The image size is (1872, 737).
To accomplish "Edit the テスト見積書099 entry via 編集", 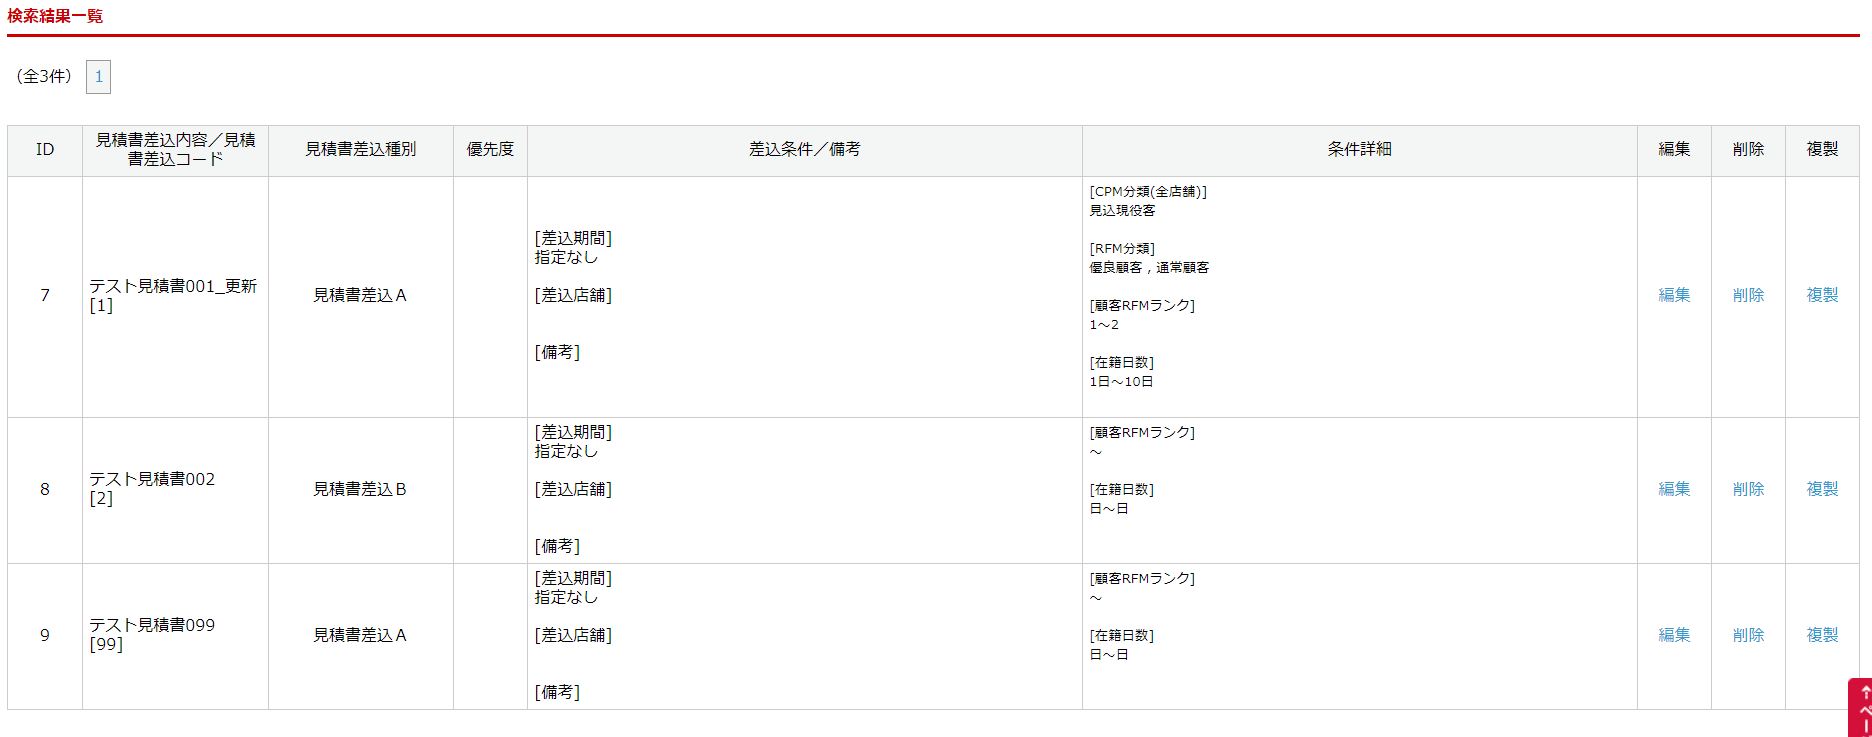I will coord(1674,635).
